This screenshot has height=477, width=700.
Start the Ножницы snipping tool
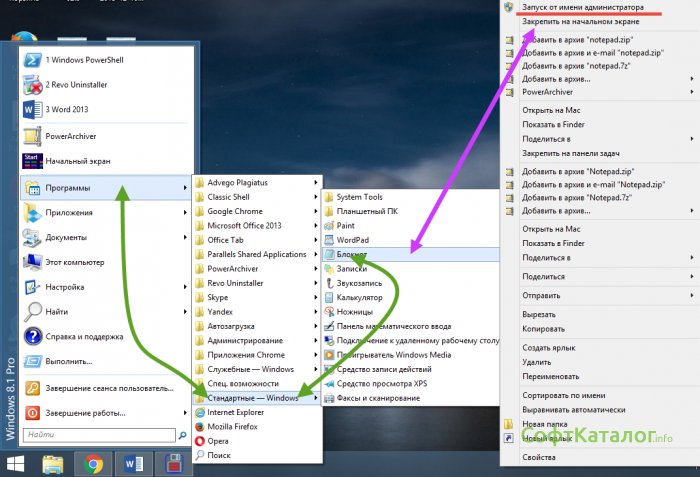click(x=354, y=312)
